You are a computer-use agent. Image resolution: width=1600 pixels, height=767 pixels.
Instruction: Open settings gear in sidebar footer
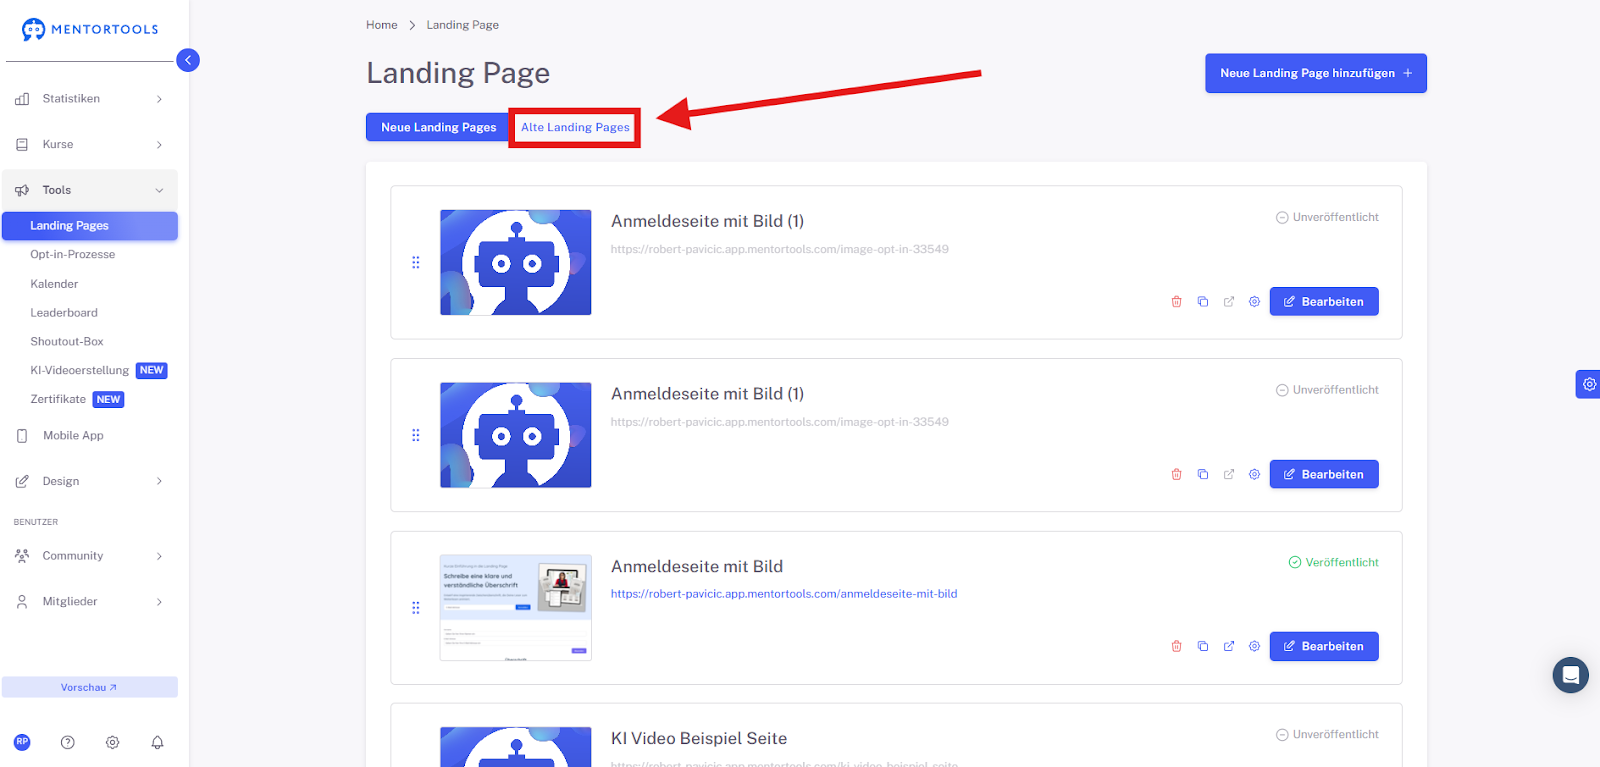click(113, 742)
